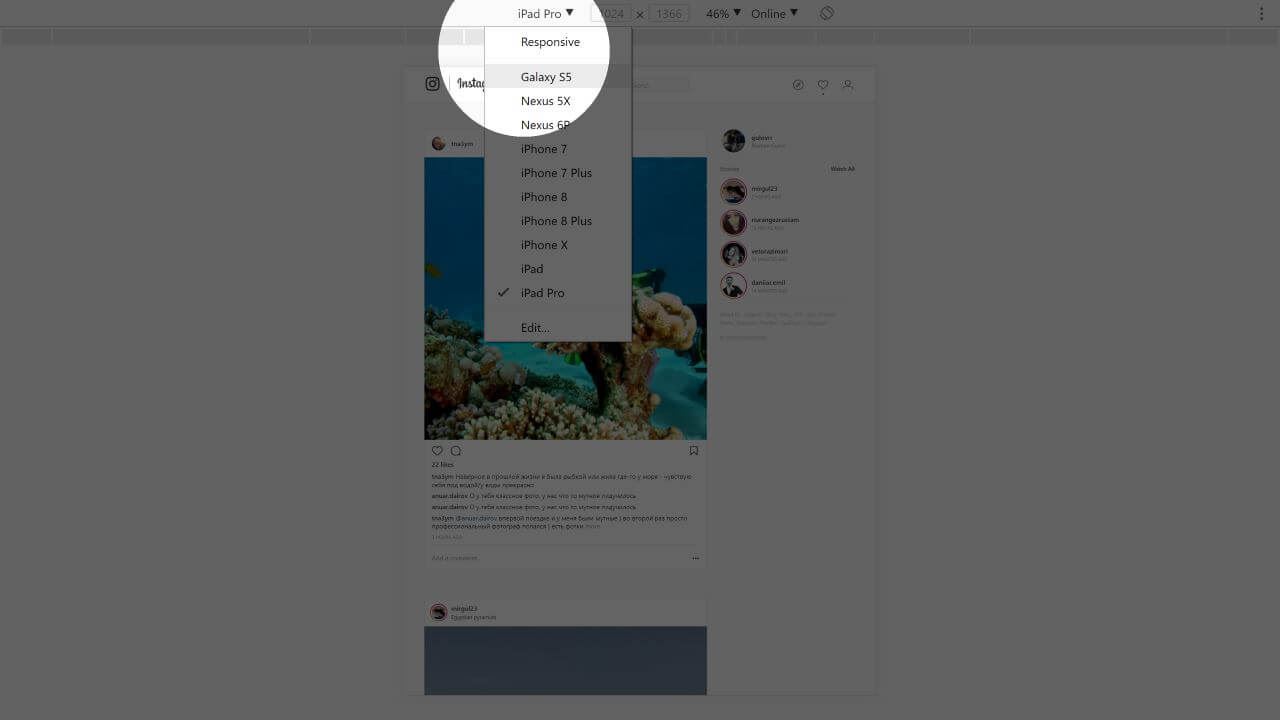The image size is (1280, 720).
Task: Click the Add a comment field
Action: pos(556,558)
